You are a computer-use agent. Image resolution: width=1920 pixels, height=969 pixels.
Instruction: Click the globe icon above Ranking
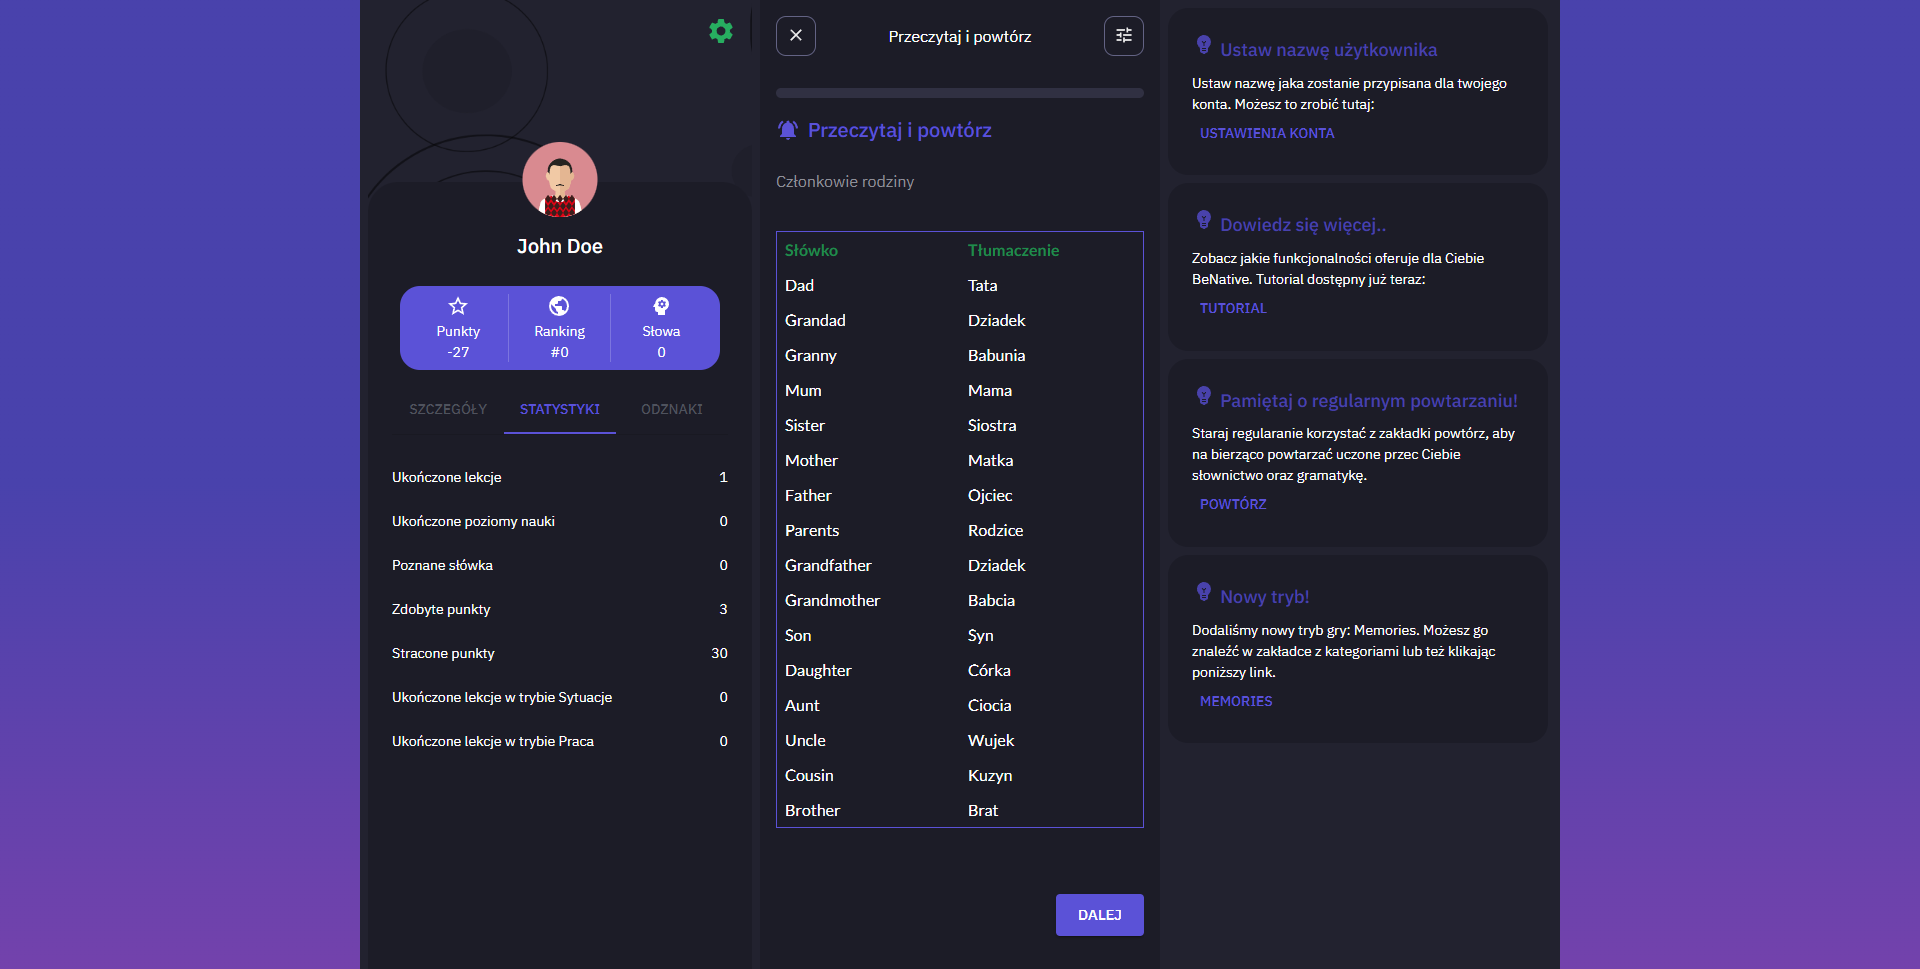point(559,306)
